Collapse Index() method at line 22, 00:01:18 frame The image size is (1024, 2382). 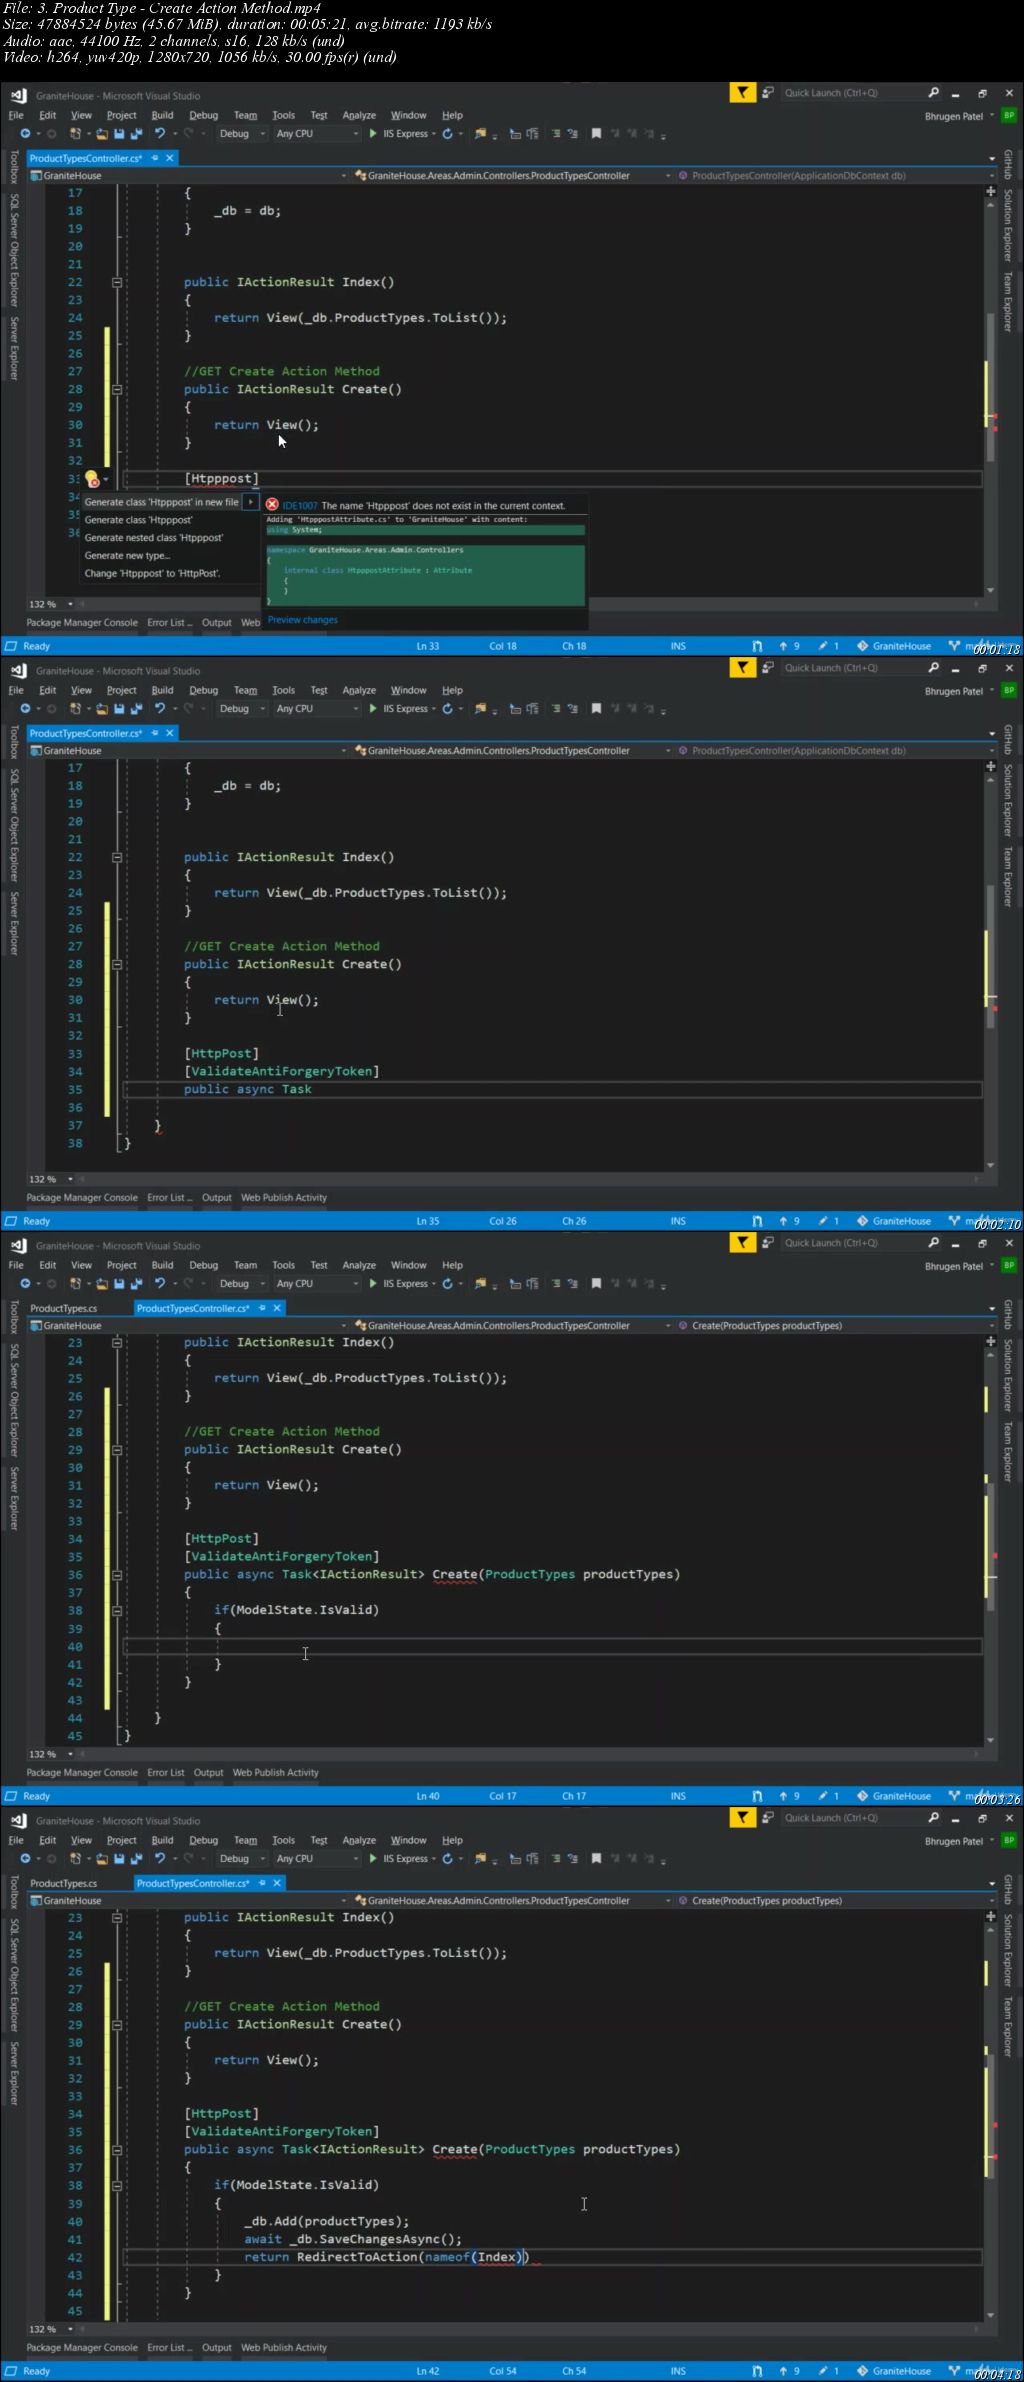pyautogui.click(x=117, y=282)
